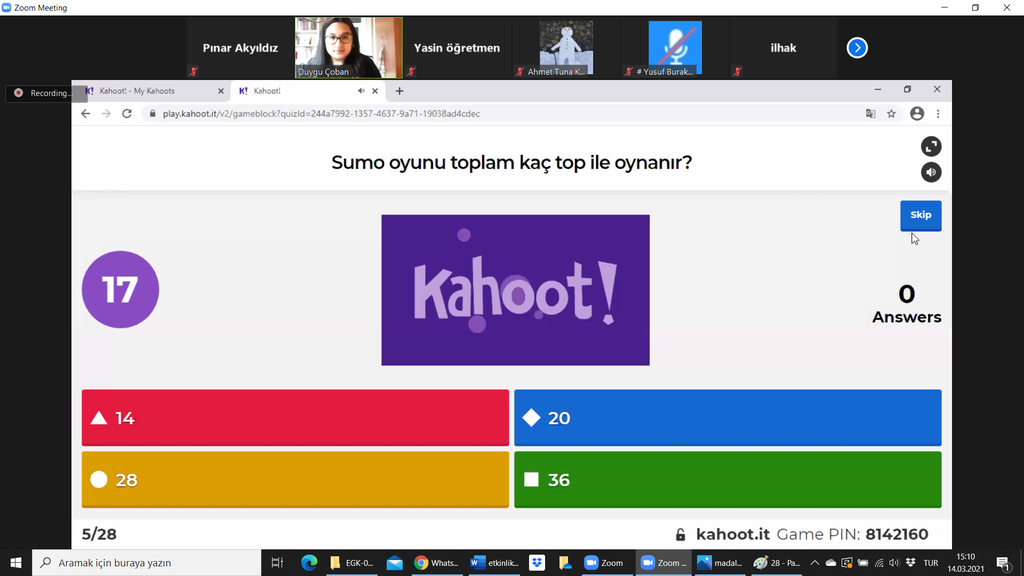Open the Chrome profile icon
1024x576 pixels.
click(917, 114)
